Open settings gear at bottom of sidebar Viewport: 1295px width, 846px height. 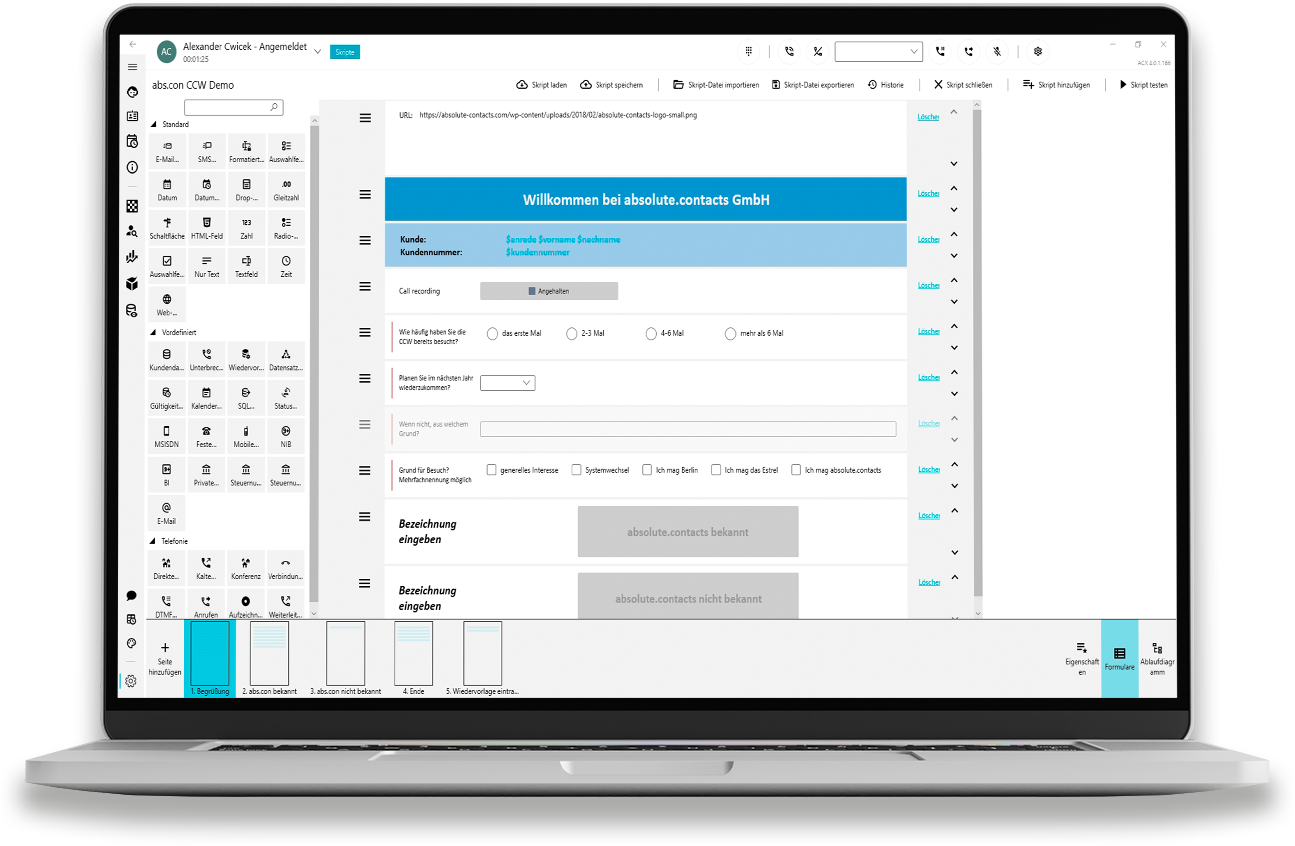click(131, 681)
